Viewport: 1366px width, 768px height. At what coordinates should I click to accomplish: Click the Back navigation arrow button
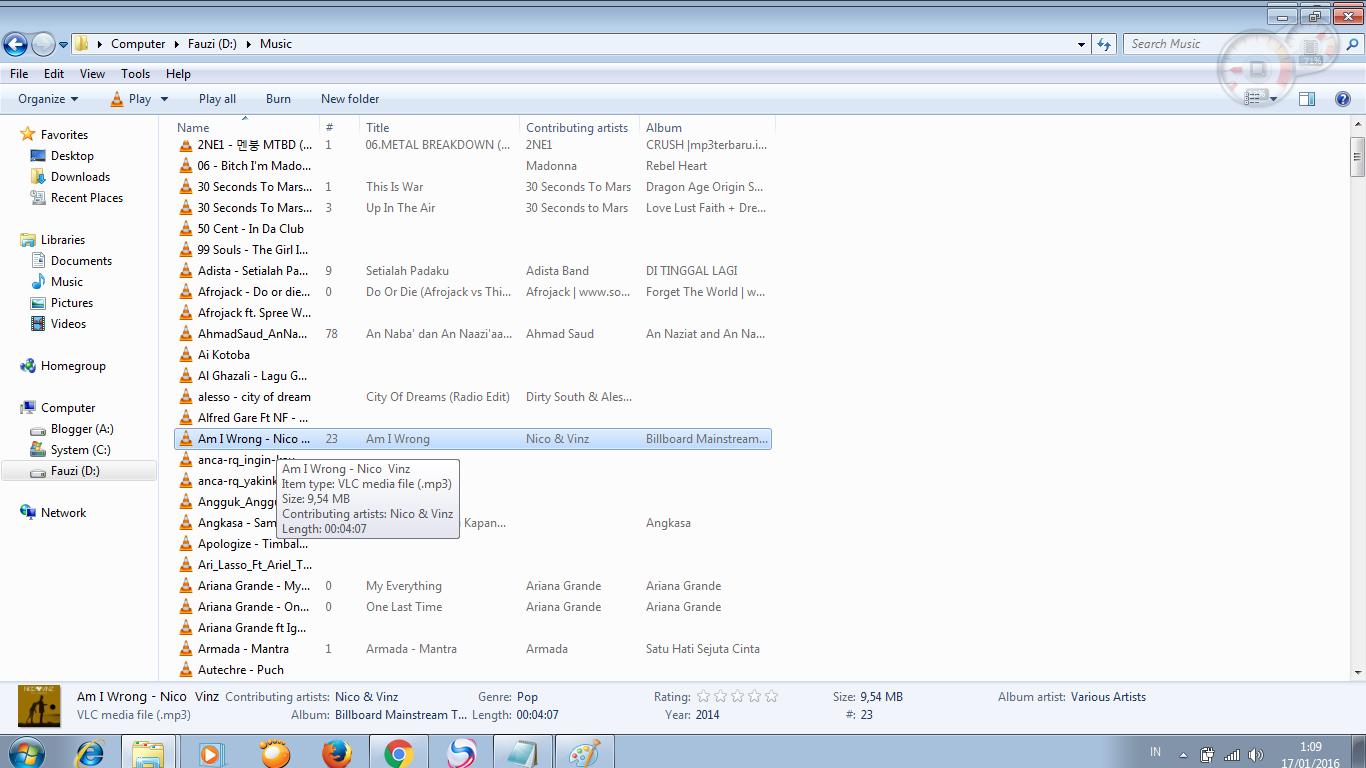coord(15,44)
